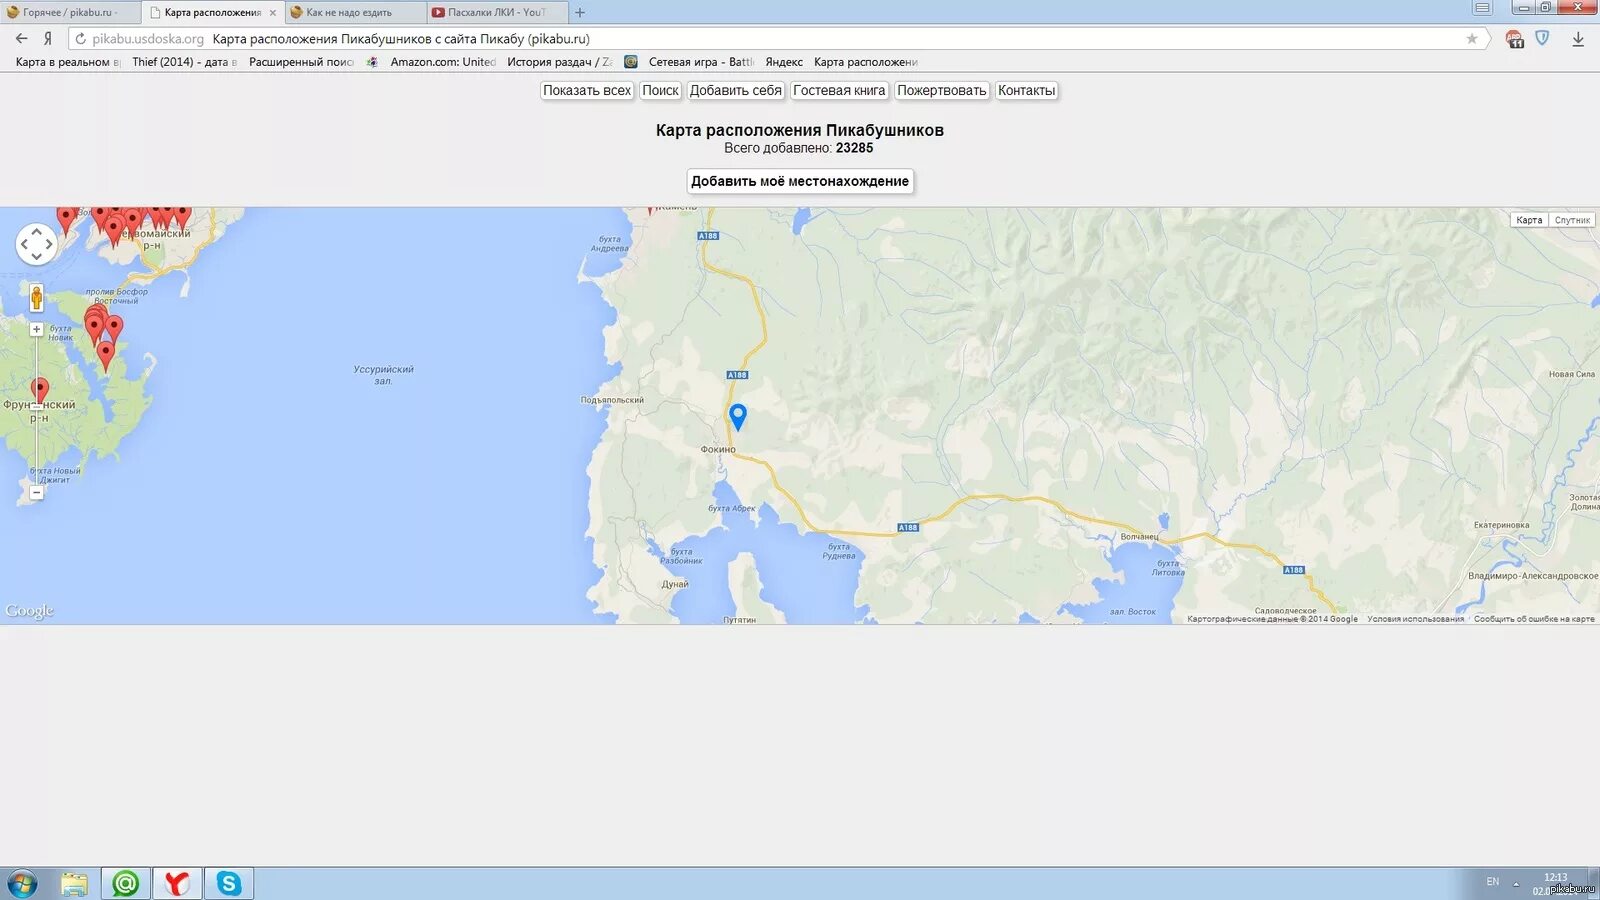Open browser downloads arrow icon
Viewport: 1600px width, 900px height.
pos(1578,39)
